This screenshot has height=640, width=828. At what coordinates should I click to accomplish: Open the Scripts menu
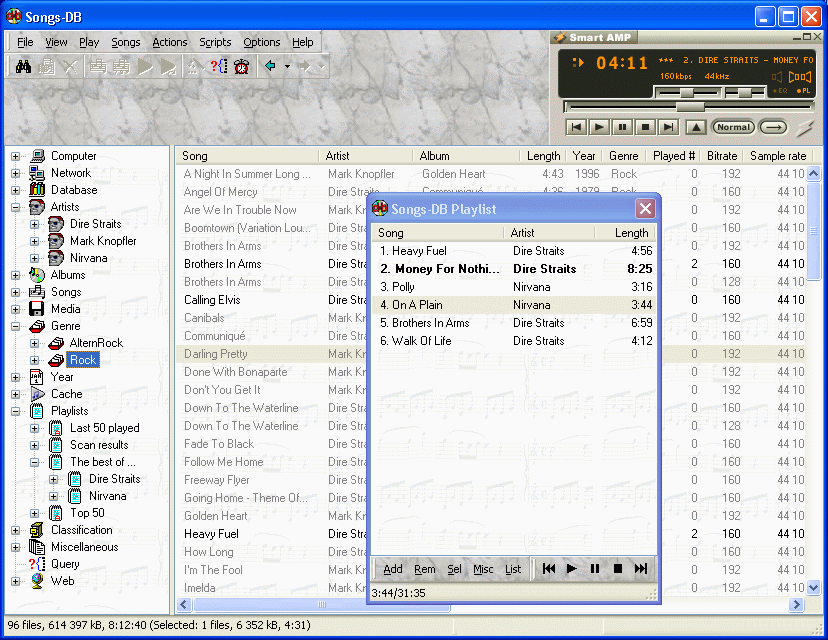coord(215,42)
